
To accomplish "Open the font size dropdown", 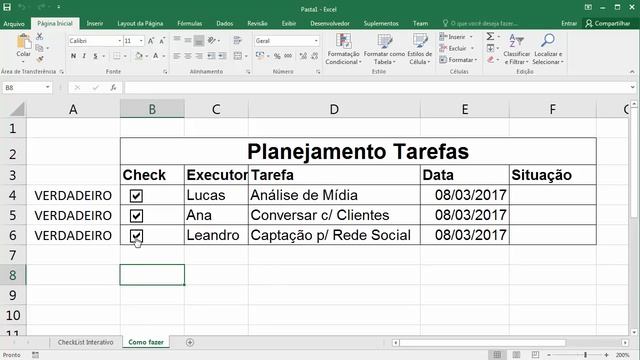I will tap(141, 41).
